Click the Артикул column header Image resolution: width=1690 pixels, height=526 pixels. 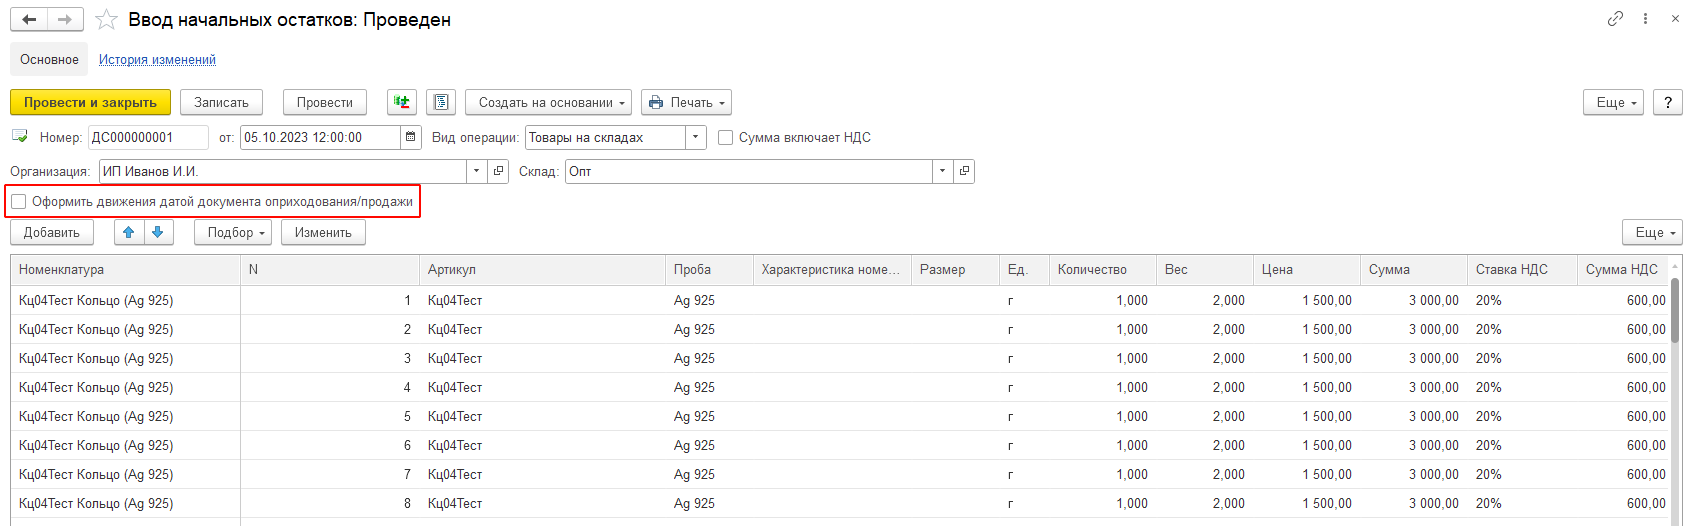click(x=542, y=269)
